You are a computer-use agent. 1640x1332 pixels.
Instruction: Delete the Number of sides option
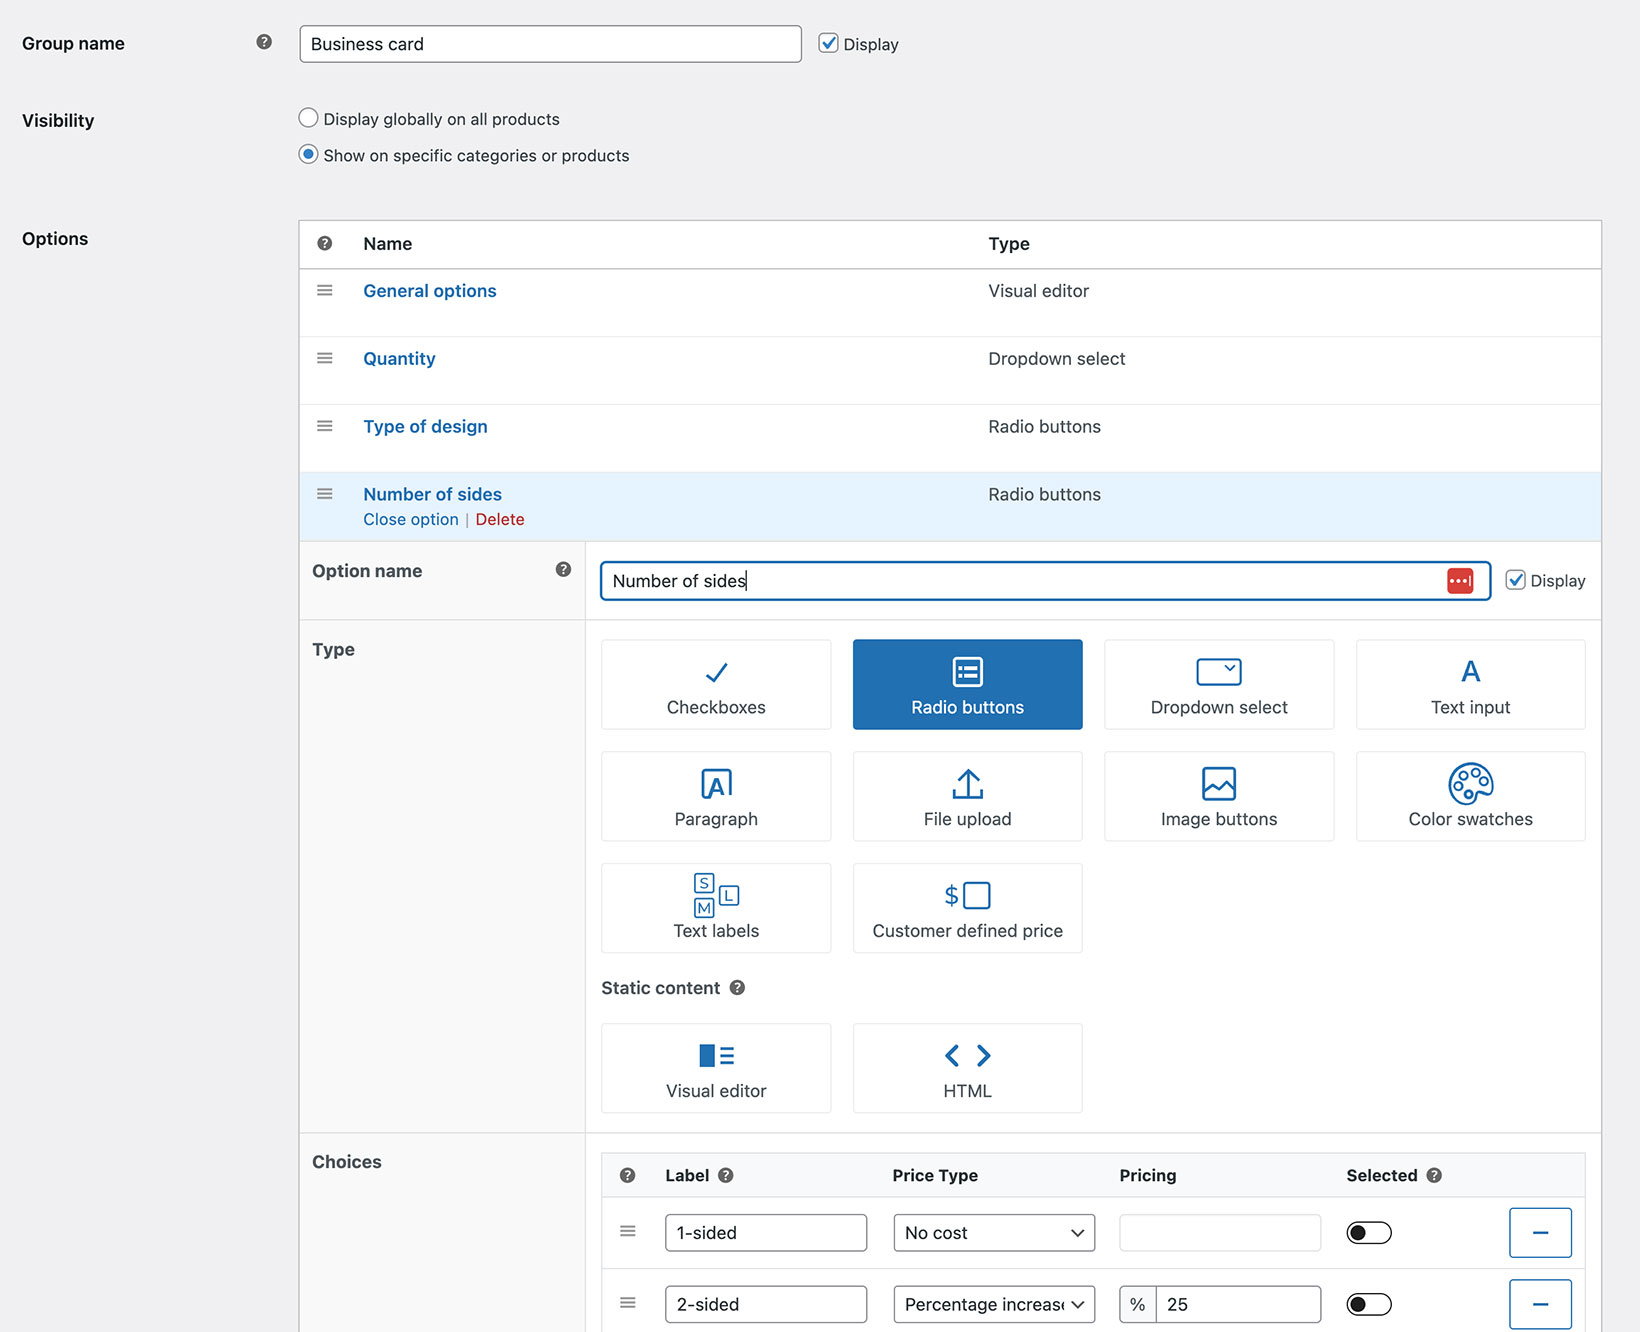point(500,519)
